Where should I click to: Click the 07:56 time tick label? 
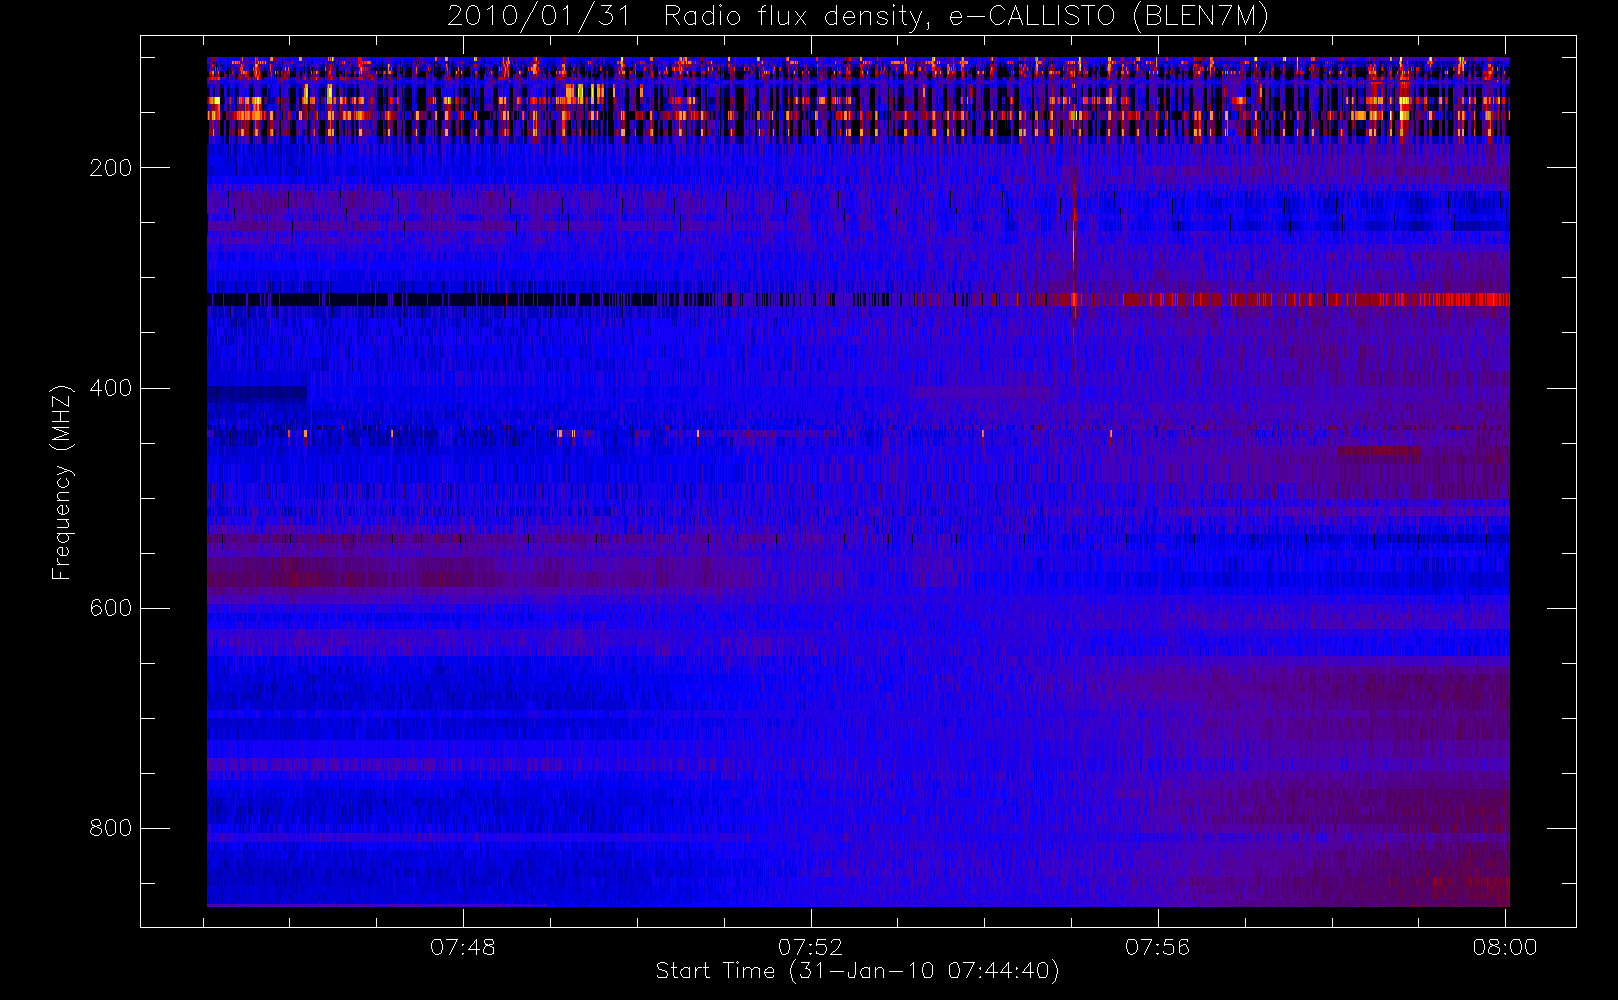(1158, 947)
